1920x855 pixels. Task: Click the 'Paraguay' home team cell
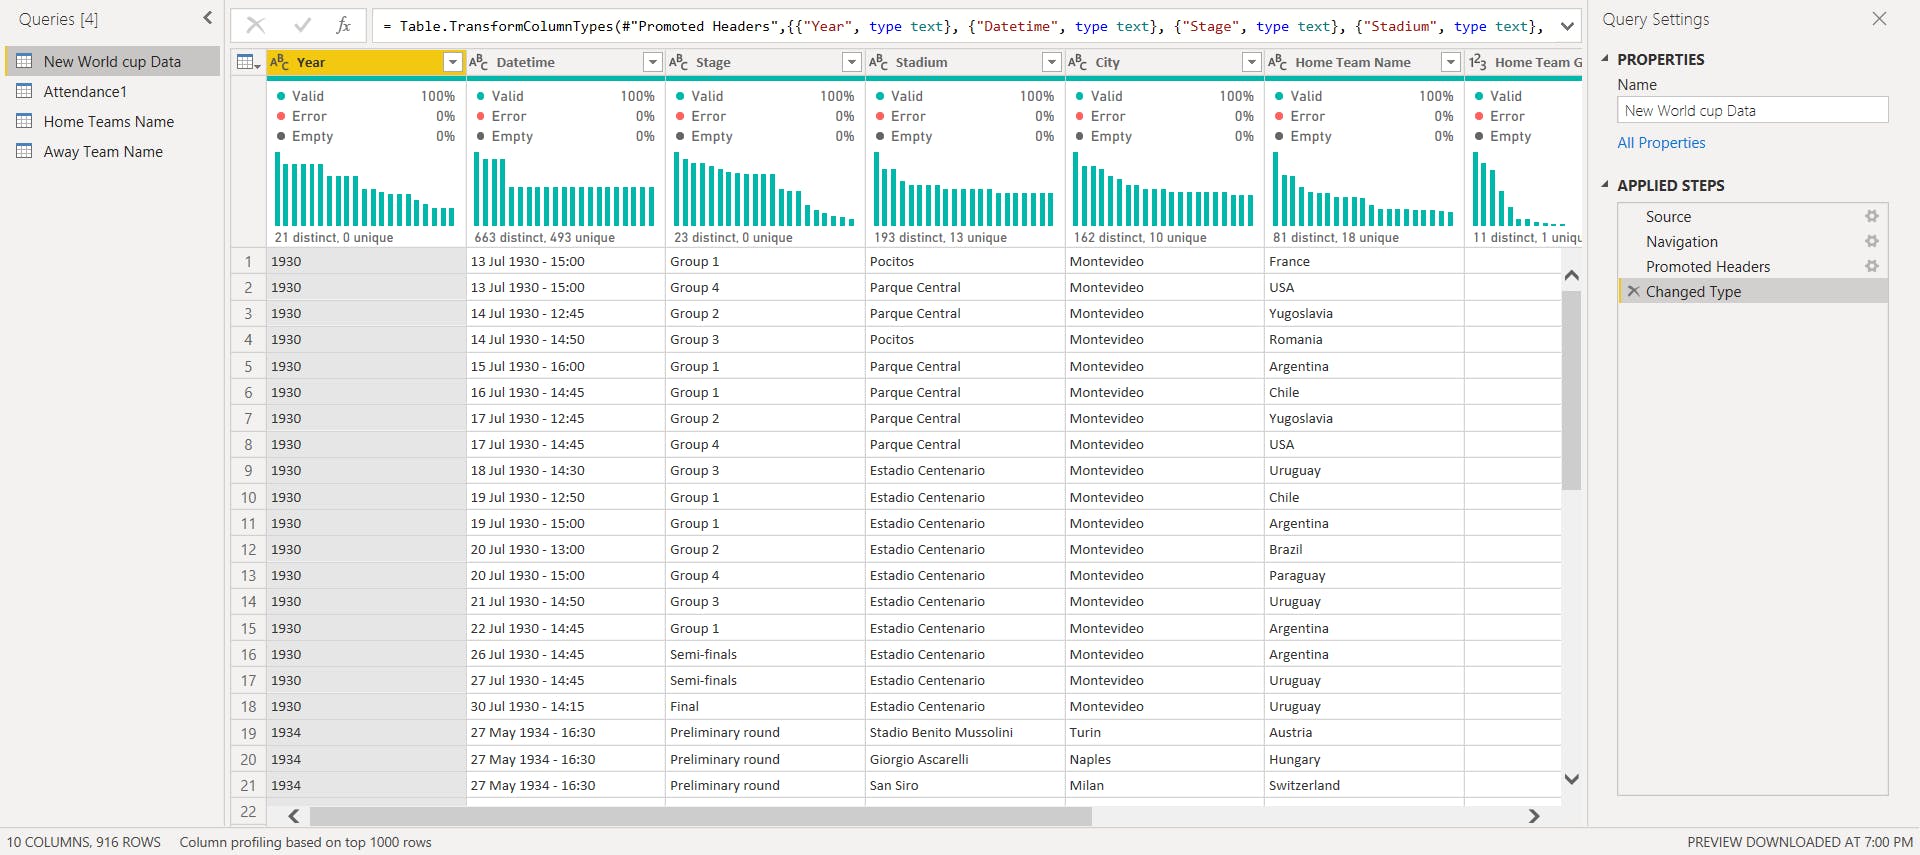click(1364, 575)
